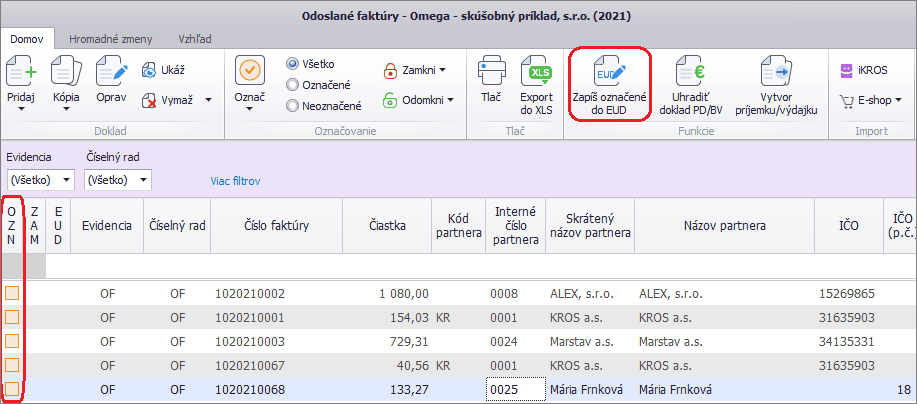
Task: Expand the Zamkni lock dropdown
Action: [x=415, y=70]
